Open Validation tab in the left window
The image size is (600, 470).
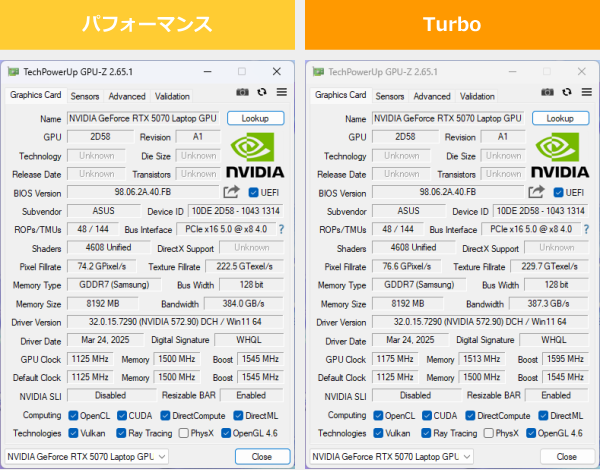coord(172,96)
